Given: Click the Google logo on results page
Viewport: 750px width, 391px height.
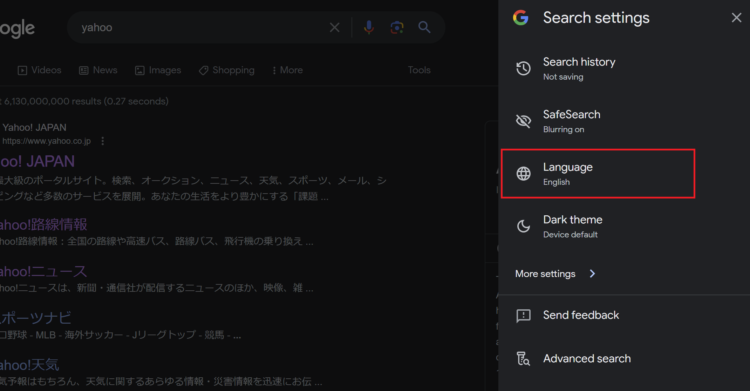Looking at the screenshot, I should pos(17,29).
